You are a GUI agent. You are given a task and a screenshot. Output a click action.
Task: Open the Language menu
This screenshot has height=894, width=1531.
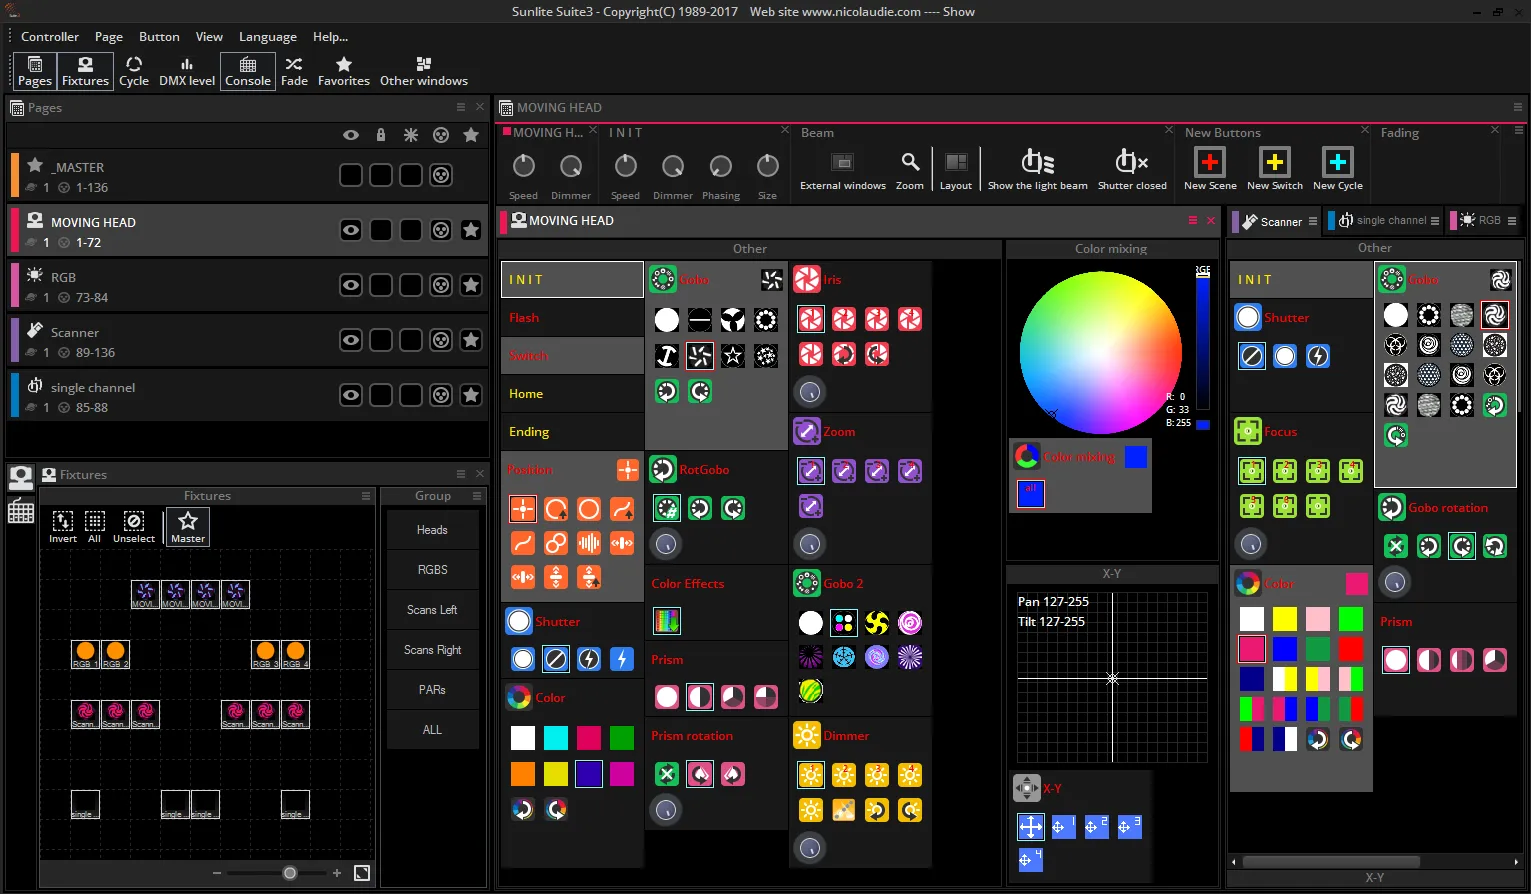point(267,36)
